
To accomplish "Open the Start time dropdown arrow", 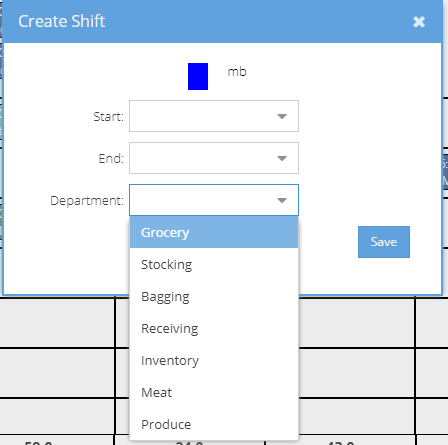I will tap(282, 116).
